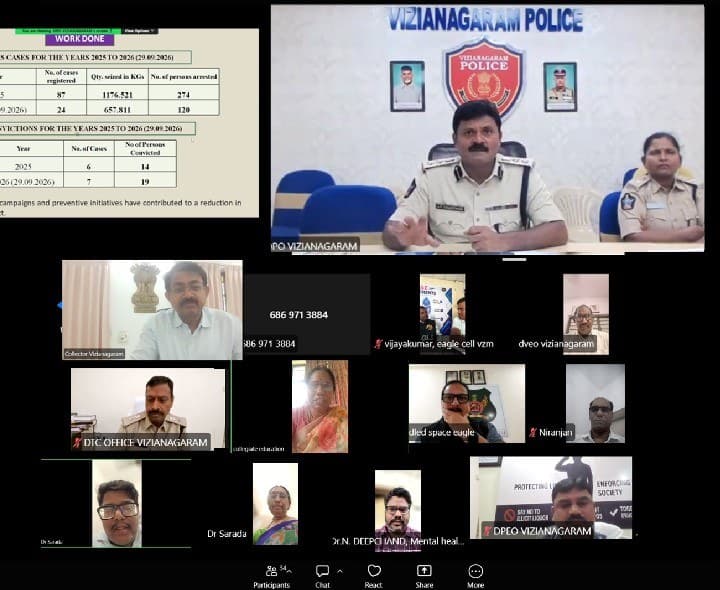Select Dr. N. DEEPCHAND video tile
The height and width of the screenshot is (590, 720).
pyautogui.click(x=398, y=510)
